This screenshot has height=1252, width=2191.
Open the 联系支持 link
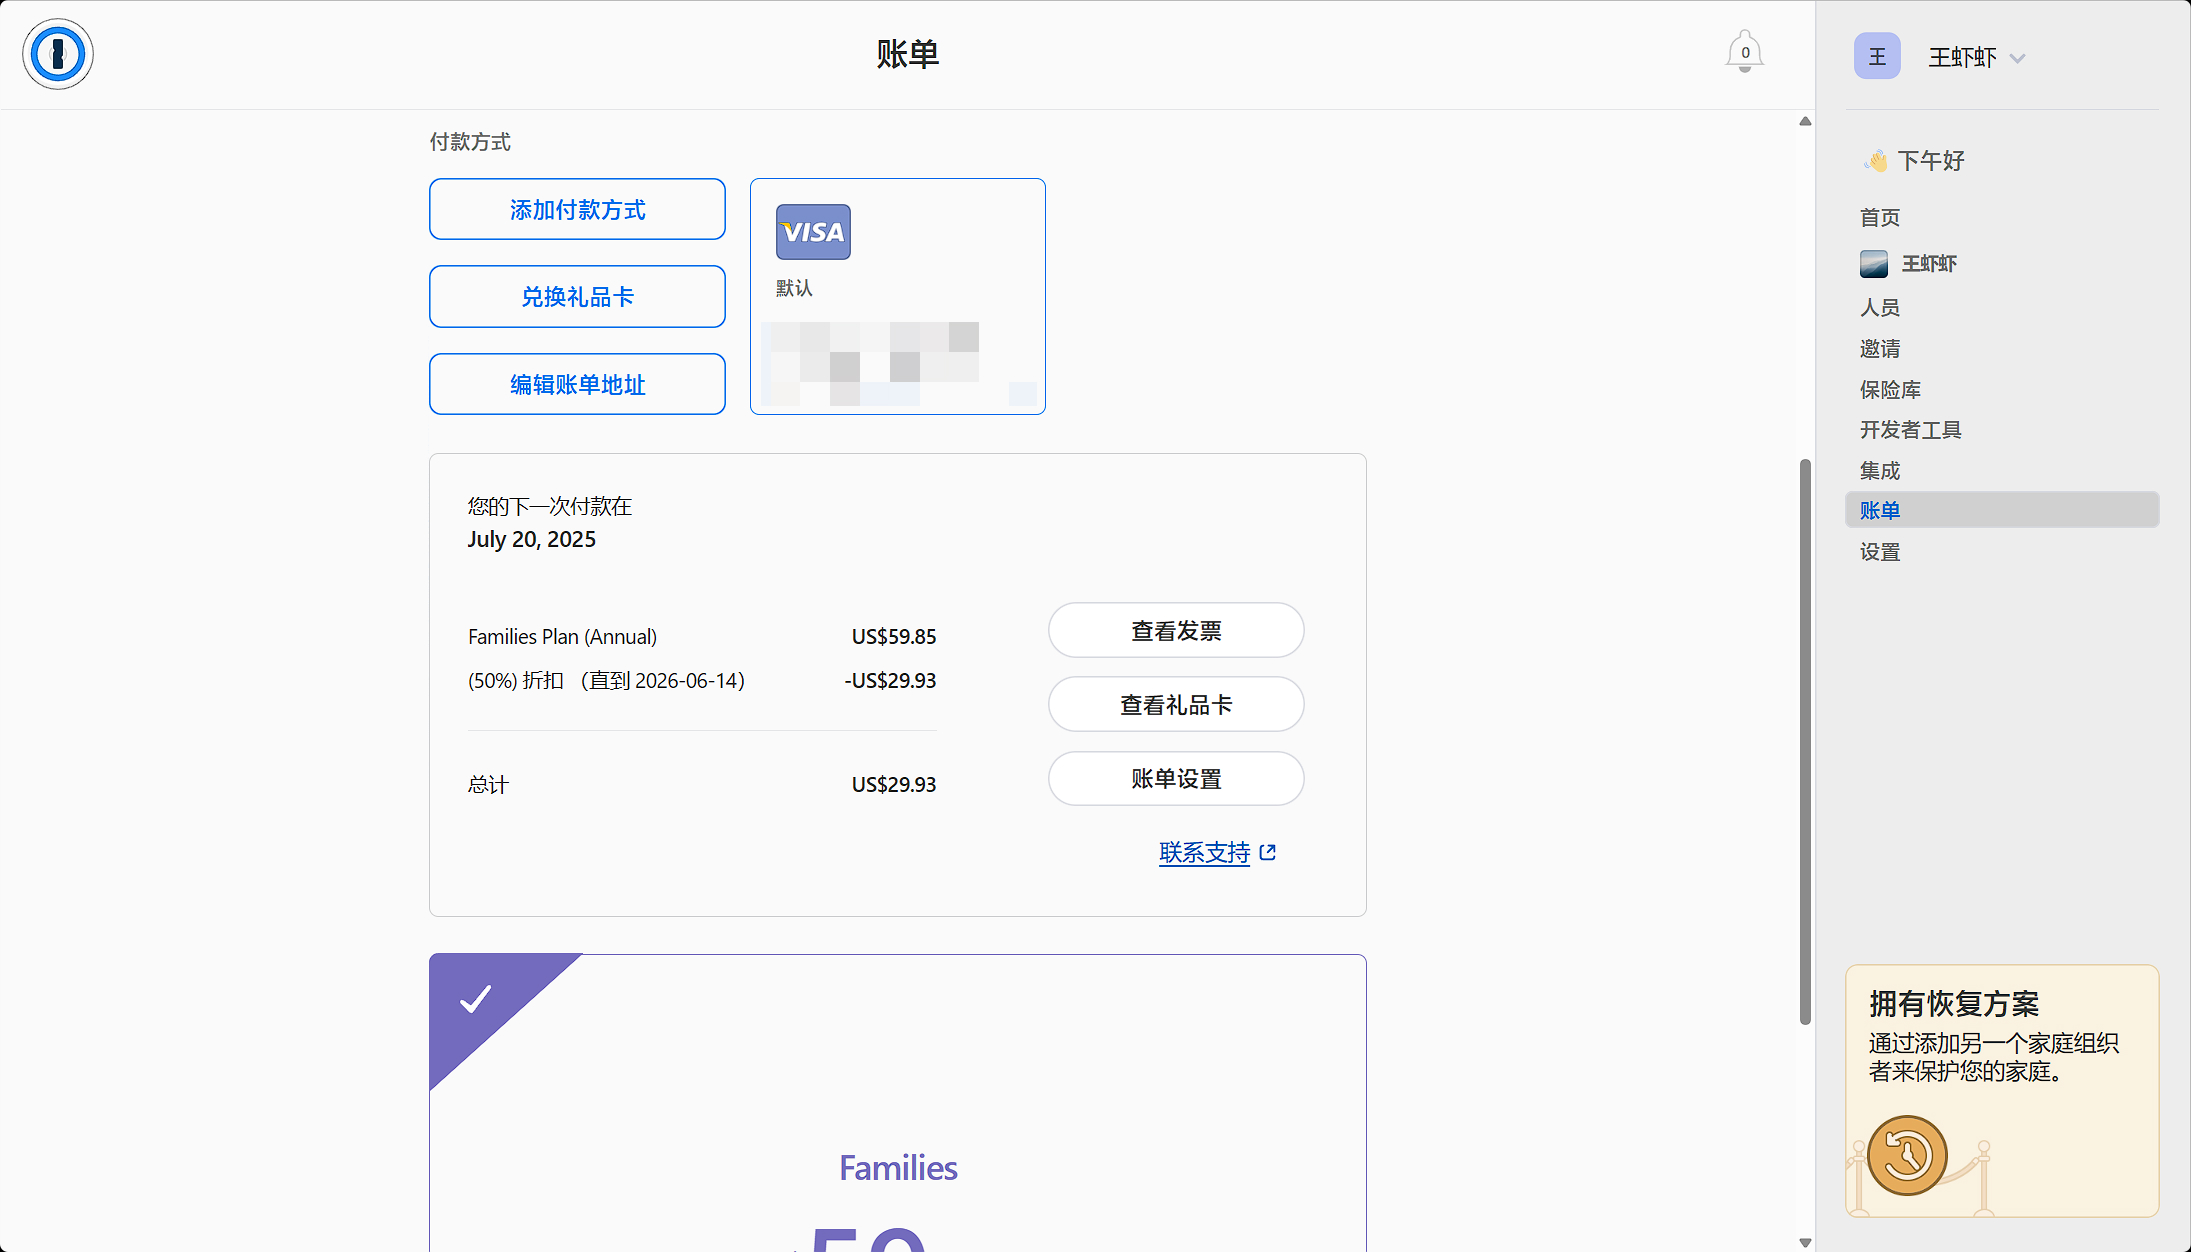[1204, 852]
